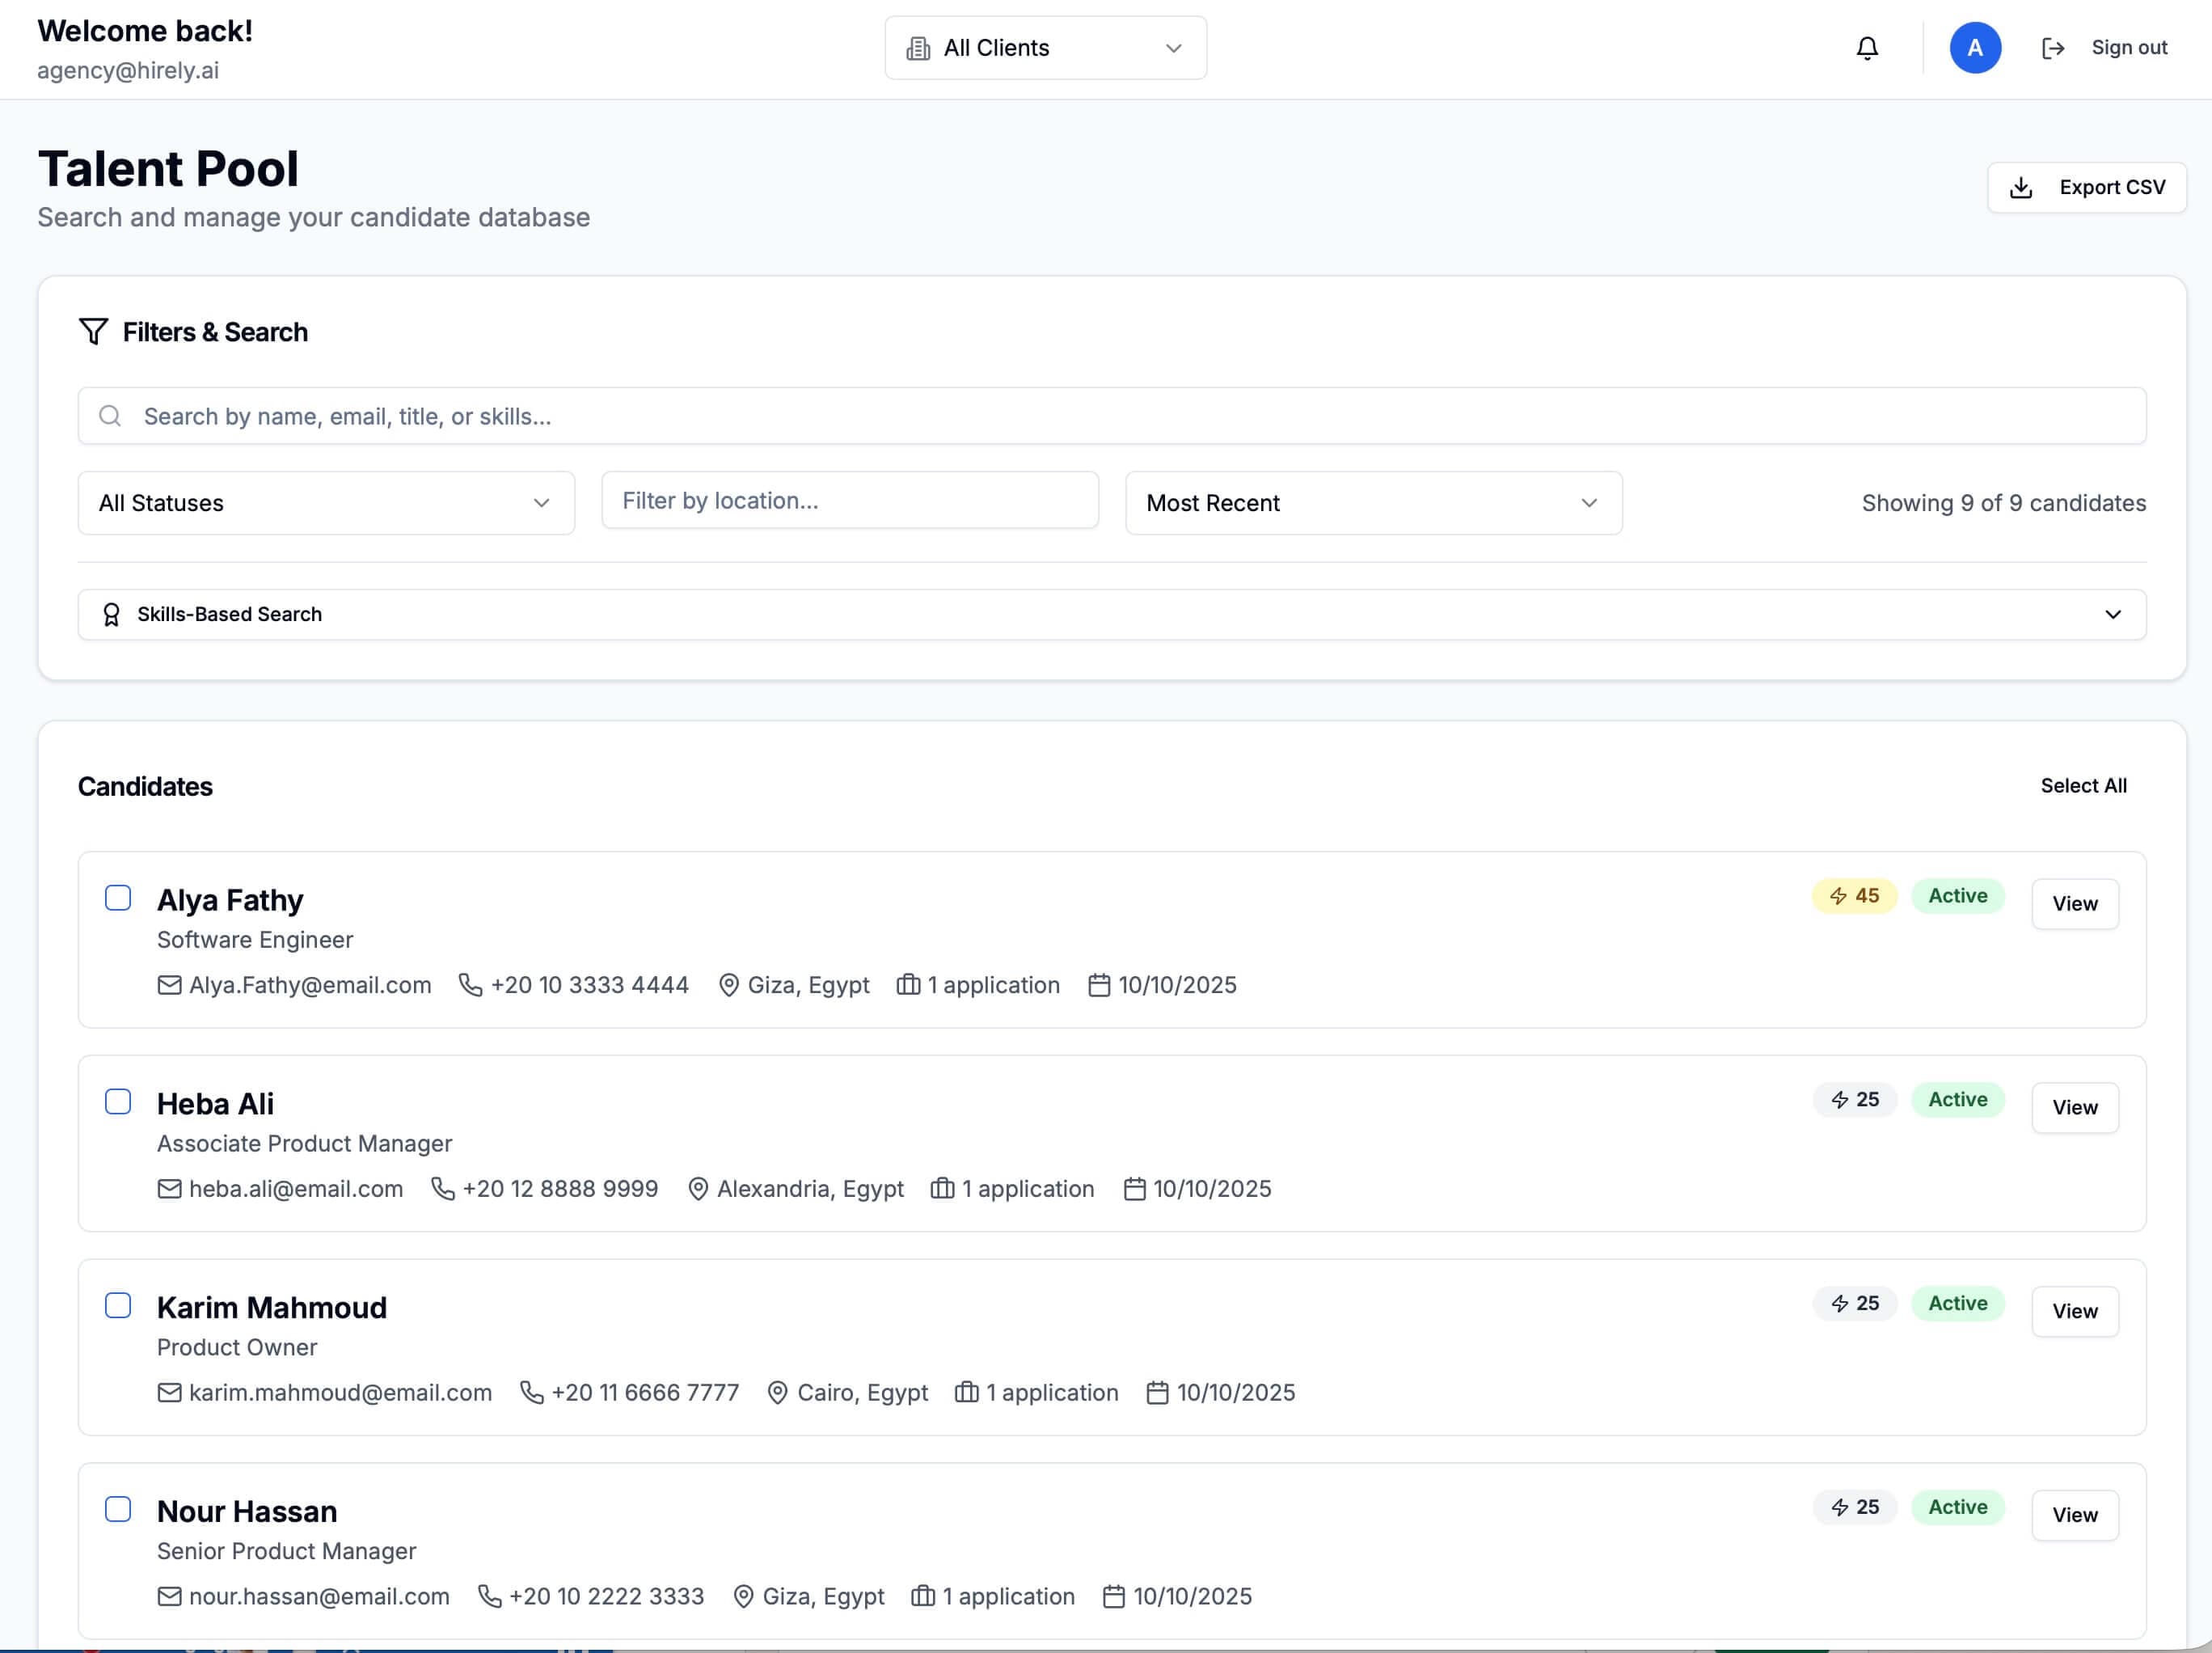The width and height of the screenshot is (2212, 1653).
Task: Click Alya Fathy's lightning score badge 45
Action: point(1853,896)
